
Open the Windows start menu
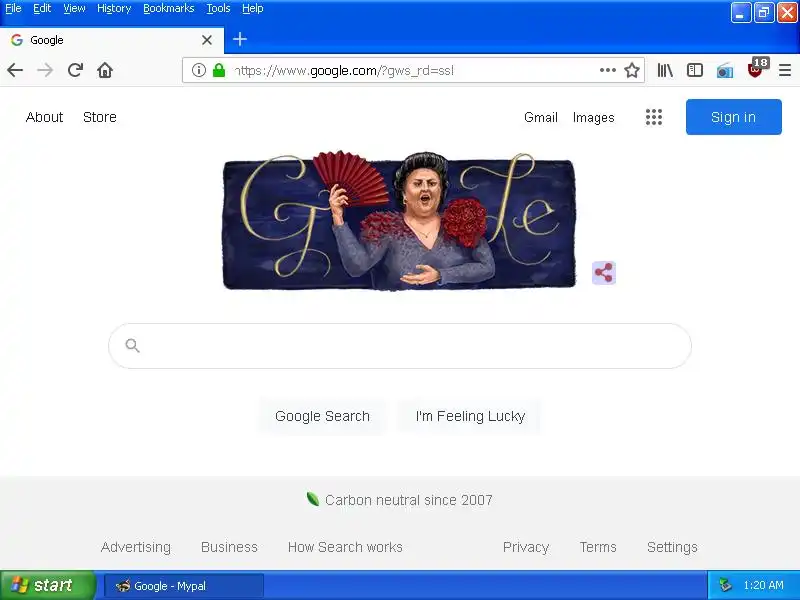pyautogui.click(x=48, y=585)
